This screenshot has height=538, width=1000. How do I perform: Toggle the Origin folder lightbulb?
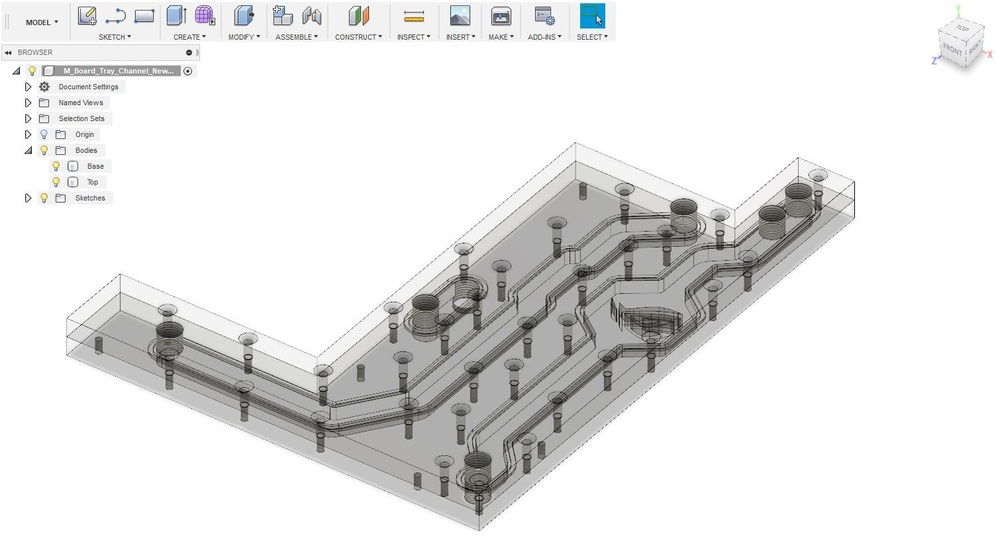[x=44, y=134]
